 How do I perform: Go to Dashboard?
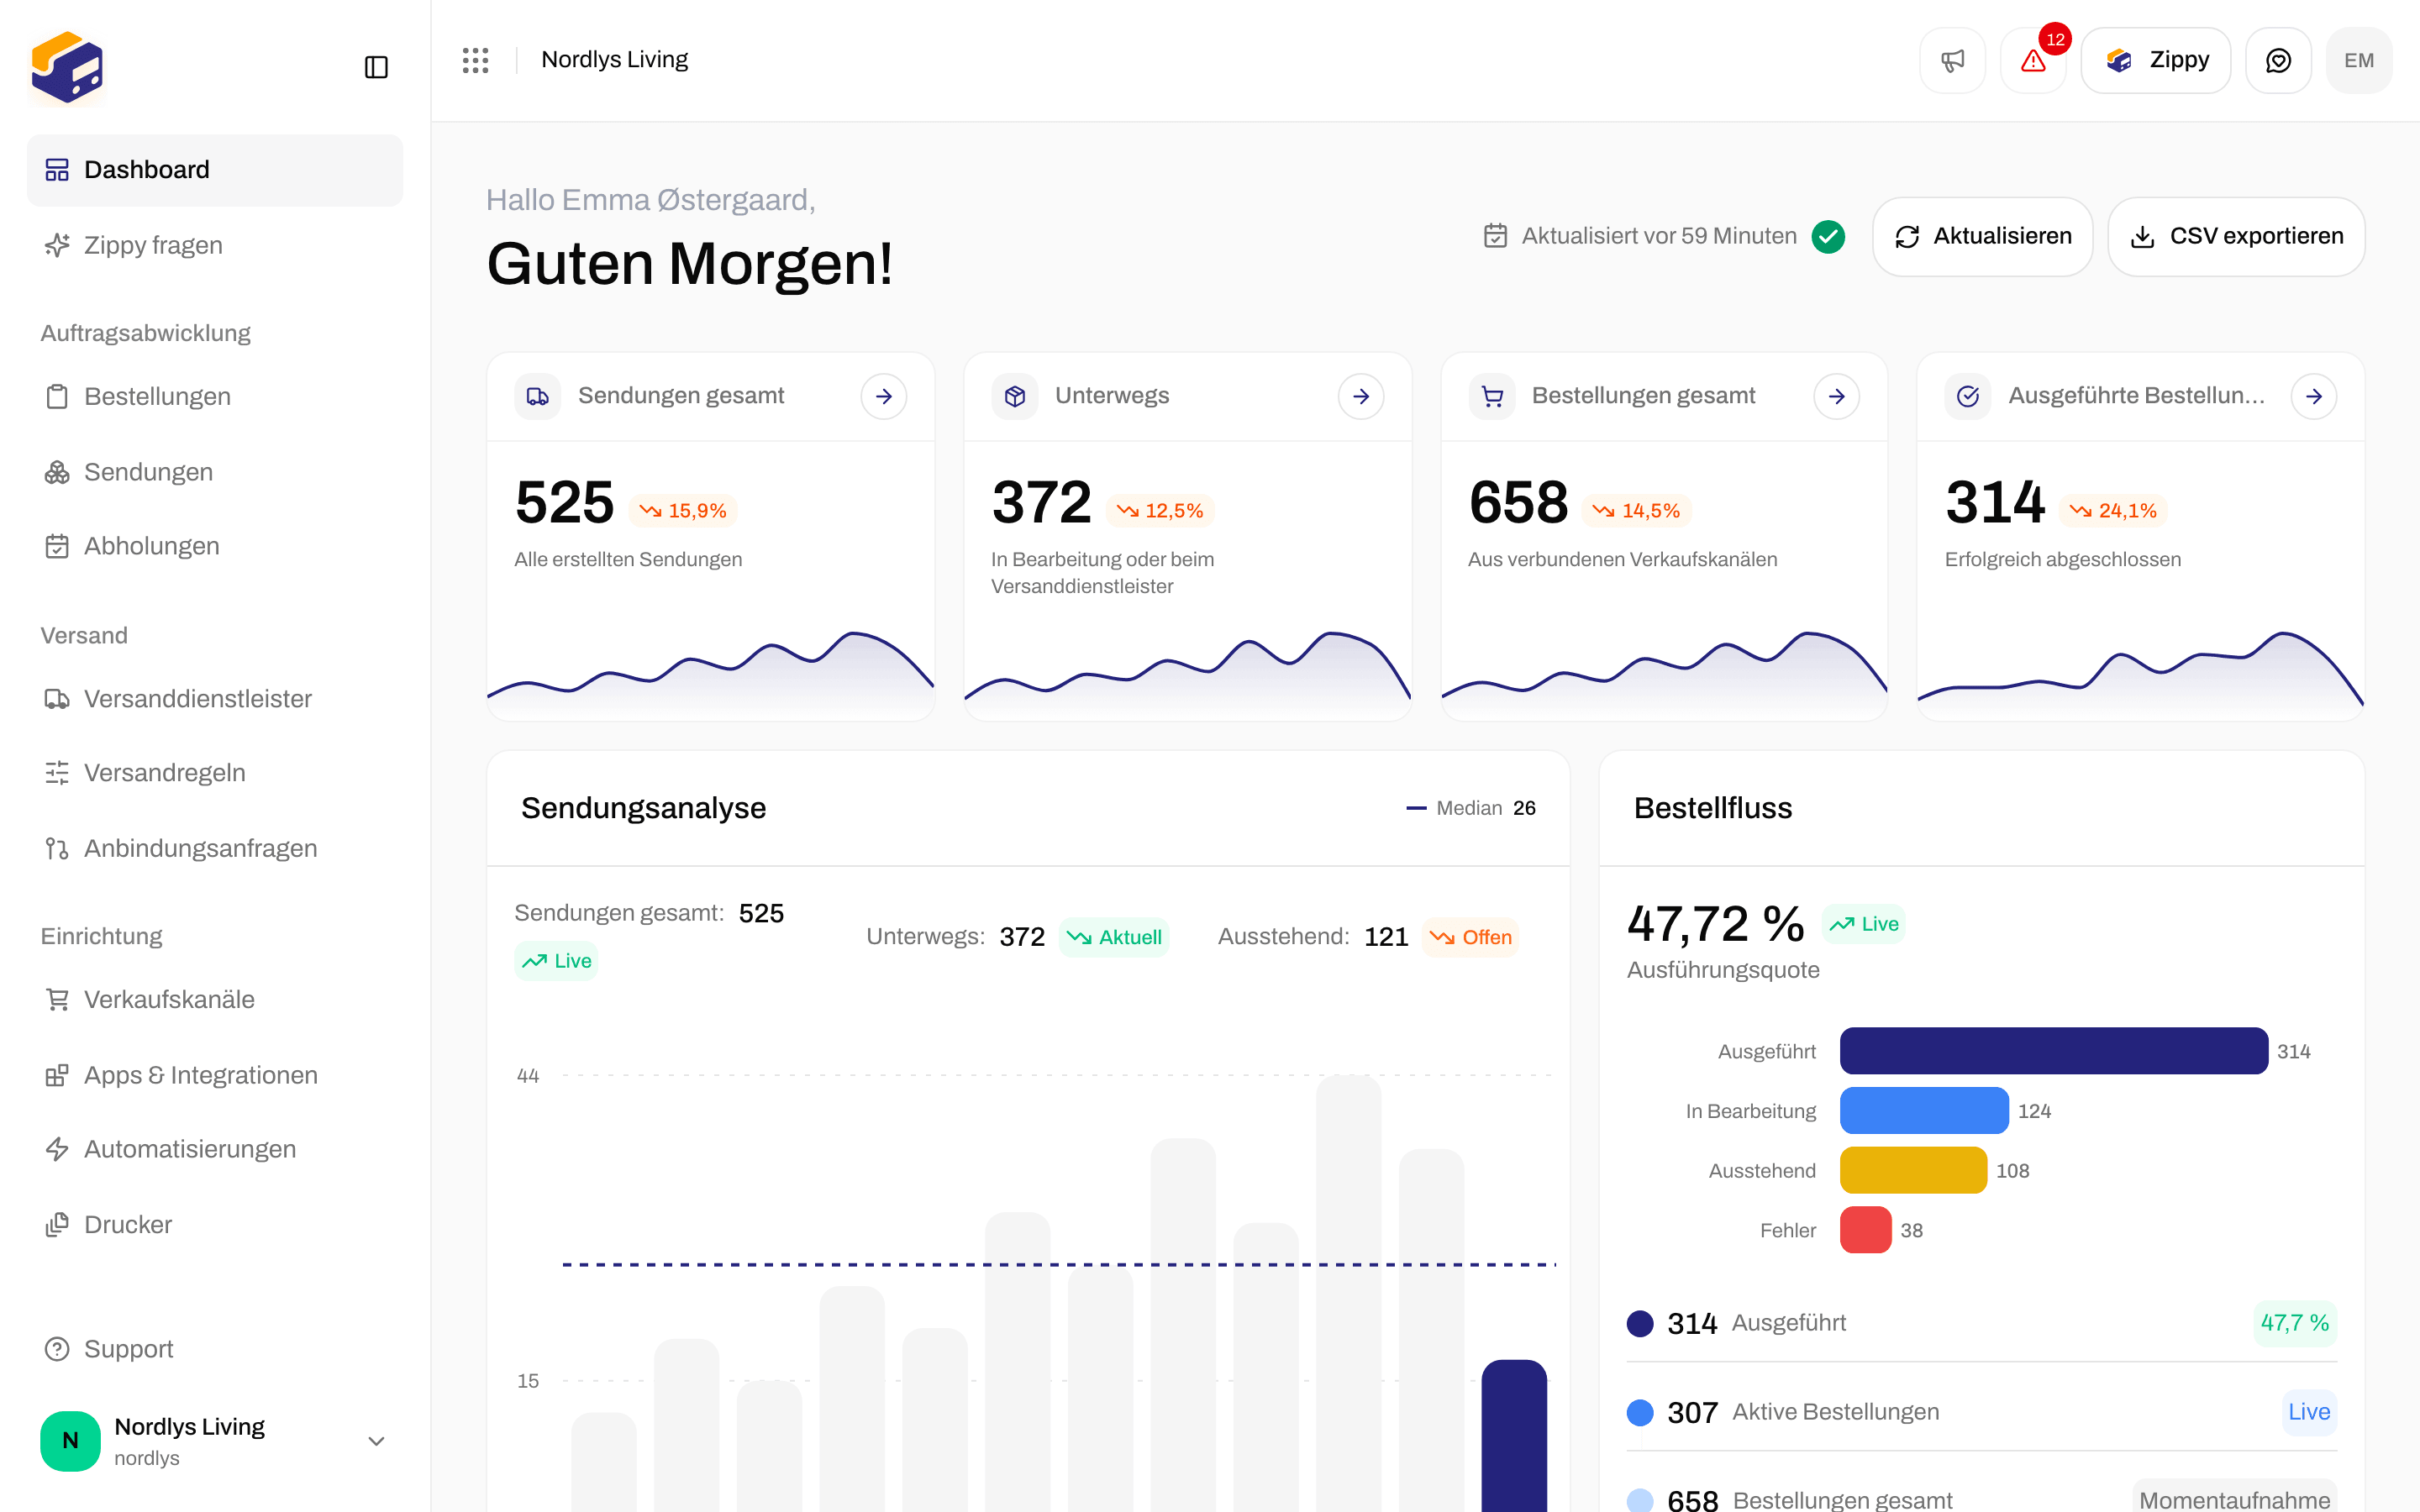tap(215, 170)
